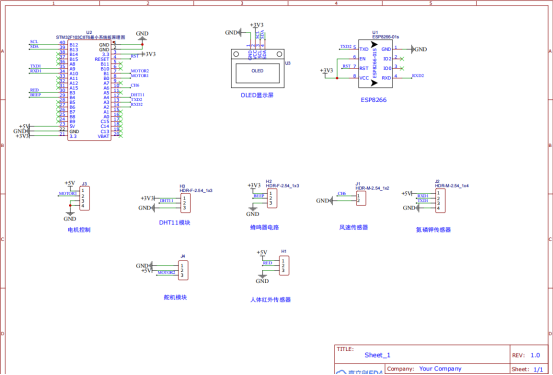Click the REV '1.0' value

(535, 355)
